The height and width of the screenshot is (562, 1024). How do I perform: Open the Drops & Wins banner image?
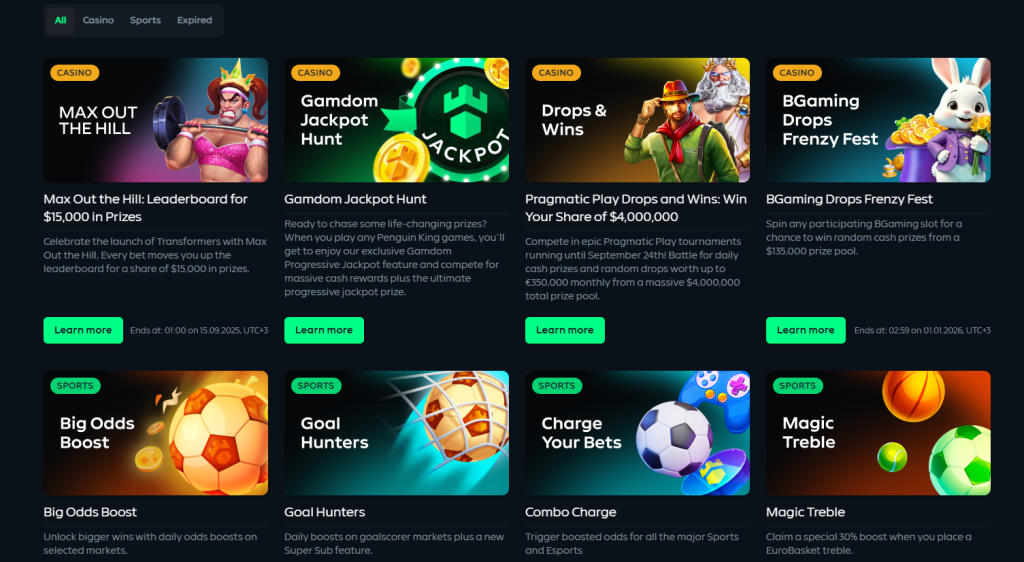[637, 120]
